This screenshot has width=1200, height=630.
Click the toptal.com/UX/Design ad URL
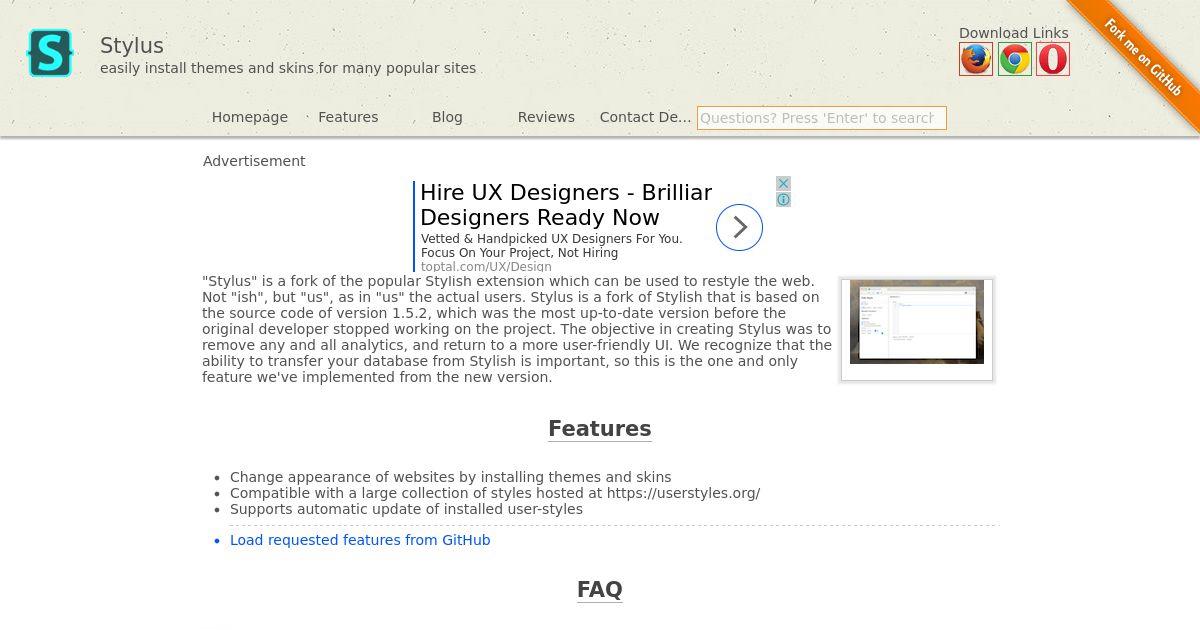pyautogui.click(x=486, y=267)
